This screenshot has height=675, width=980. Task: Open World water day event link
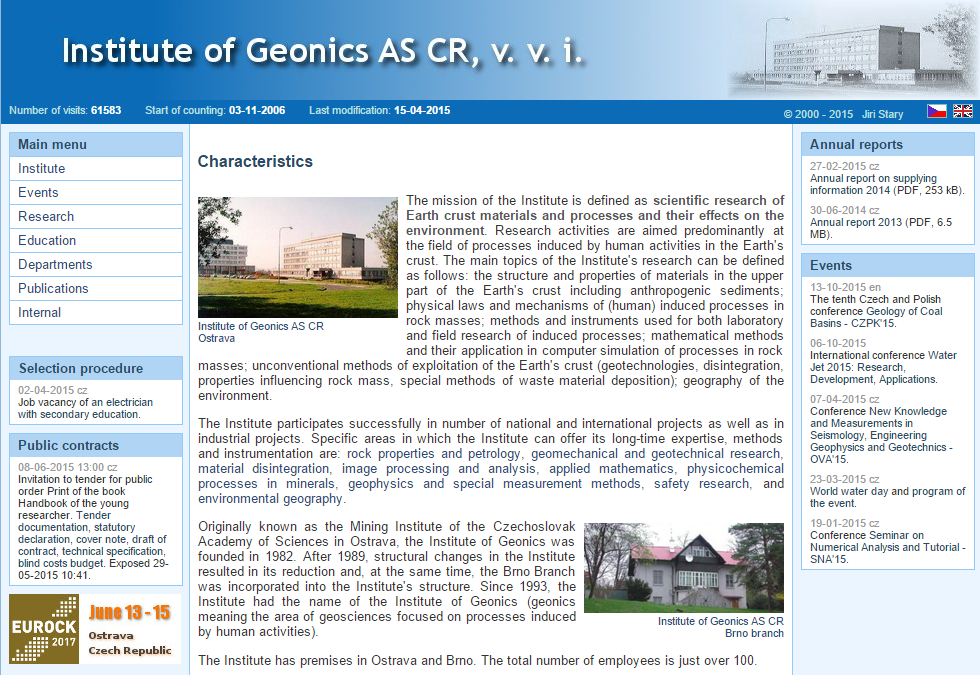click(x=887, y=497)
